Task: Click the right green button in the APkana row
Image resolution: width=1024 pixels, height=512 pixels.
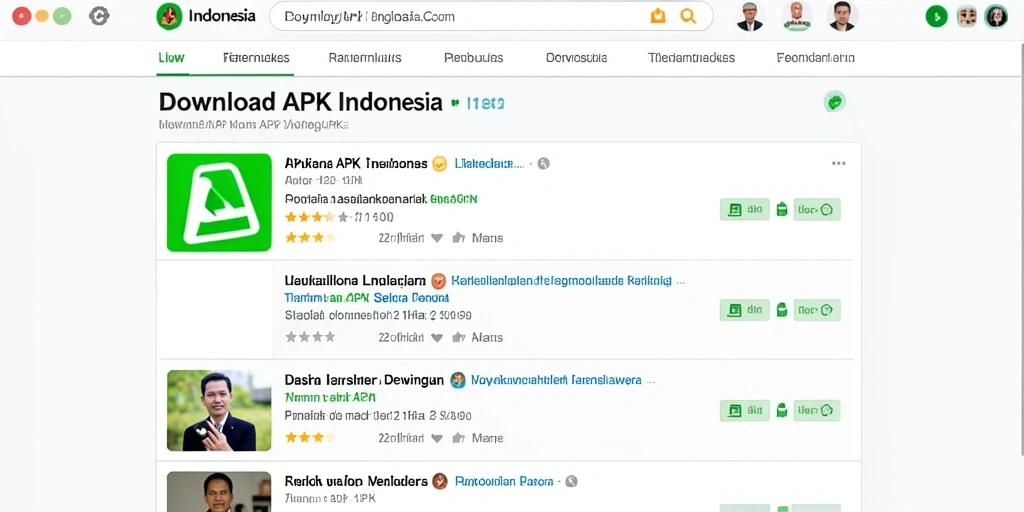Action: 817,210
